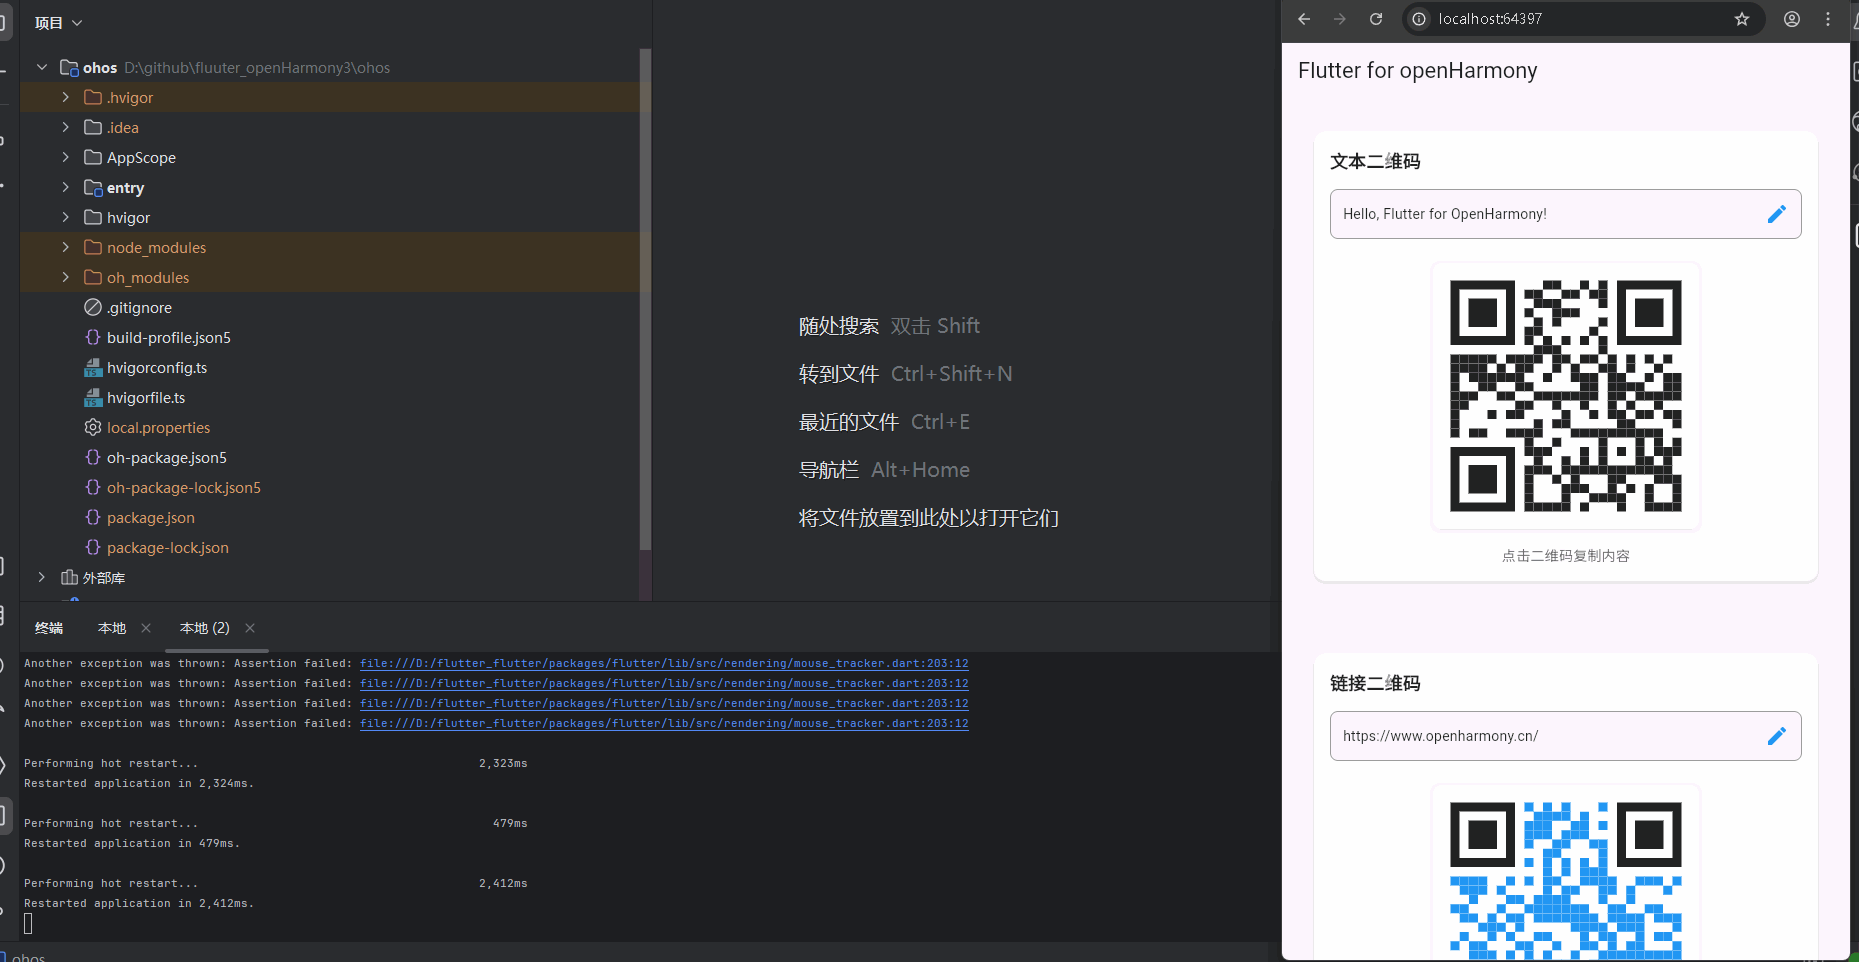Click the 外部库 library icon
1859x962 pixels.
point(69,577)
